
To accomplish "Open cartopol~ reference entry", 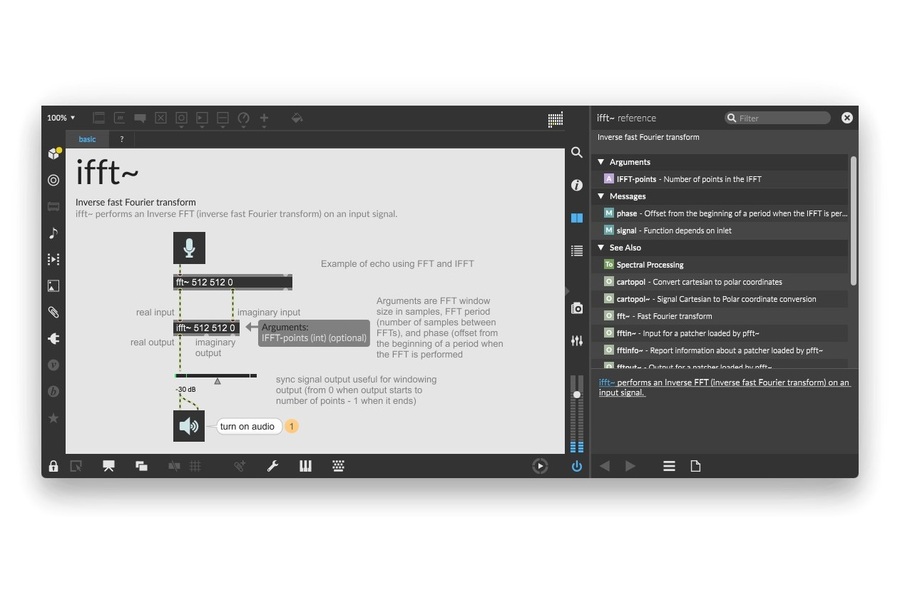I will (x=721, y=299).
